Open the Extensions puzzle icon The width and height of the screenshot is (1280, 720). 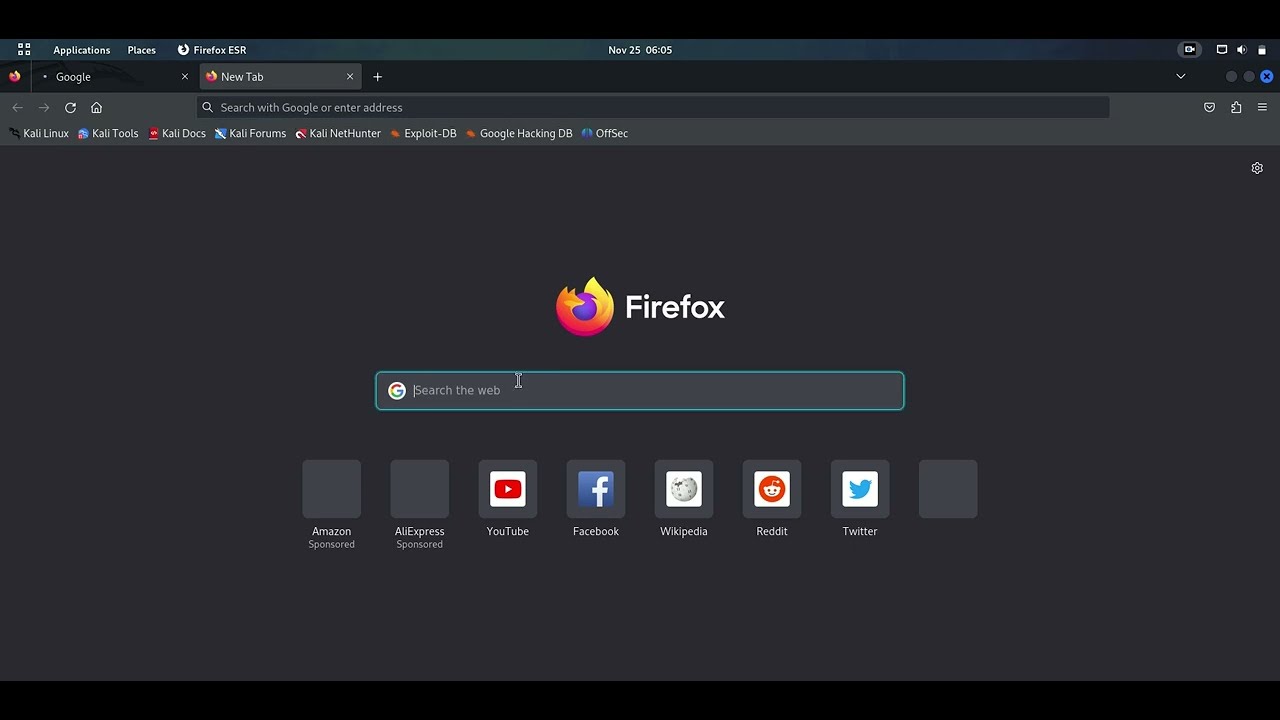[1236, 107]
